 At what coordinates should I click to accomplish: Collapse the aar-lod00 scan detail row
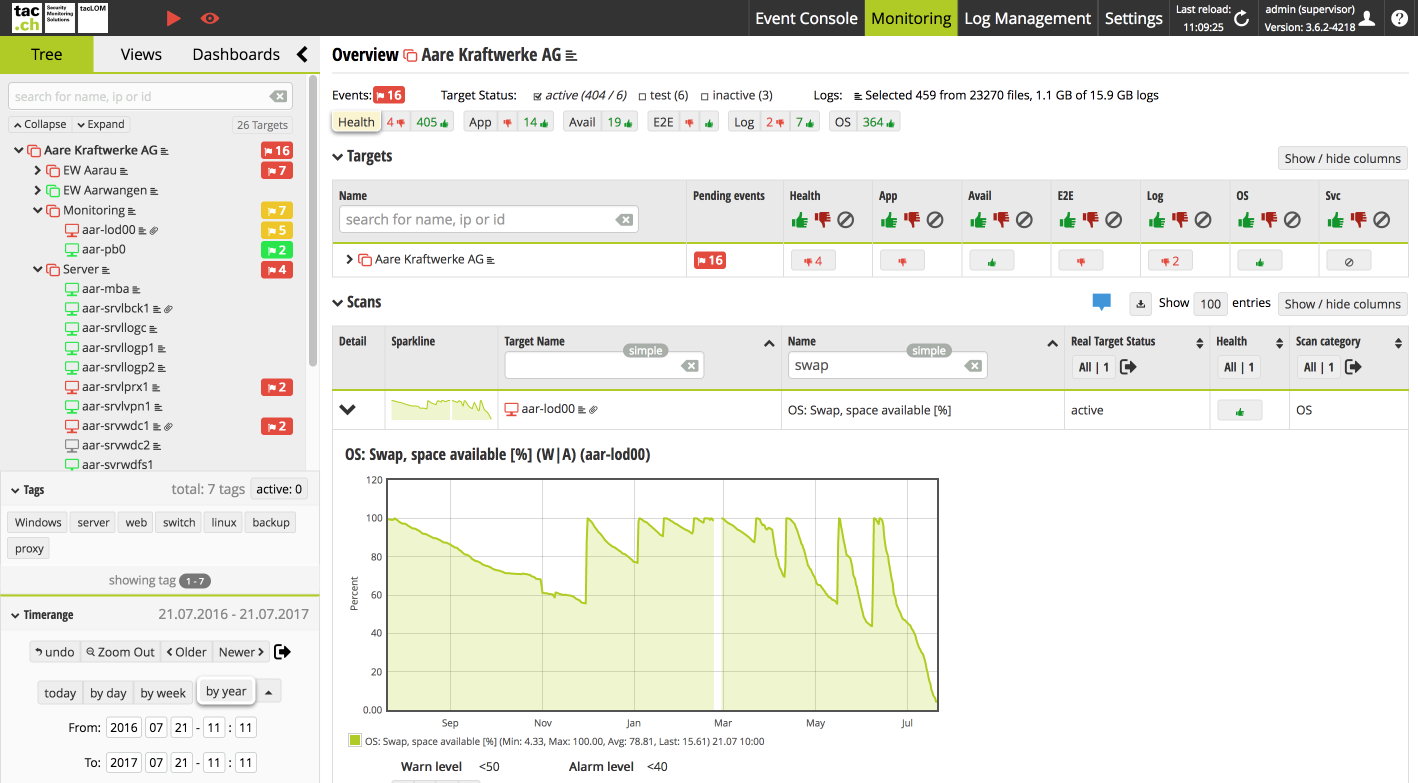coord(348,409)
